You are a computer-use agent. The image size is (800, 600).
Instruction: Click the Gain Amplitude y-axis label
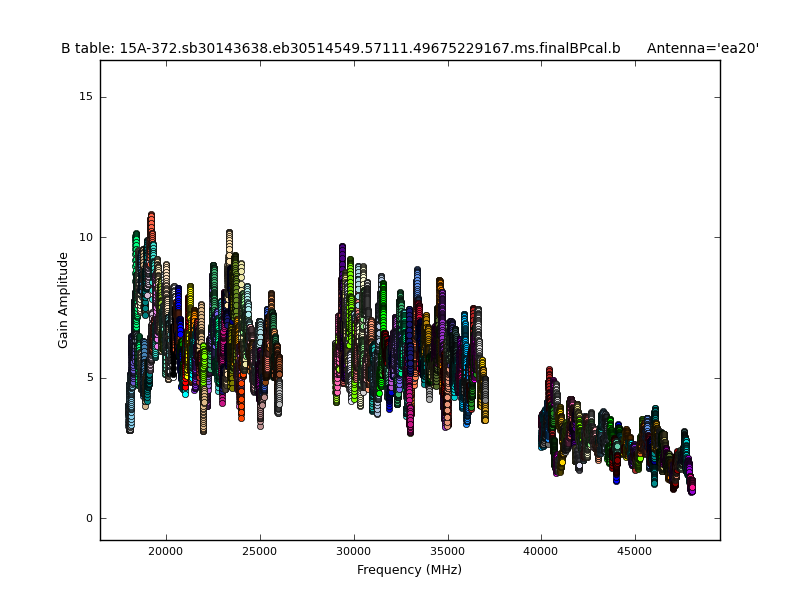tap(64, 300)
